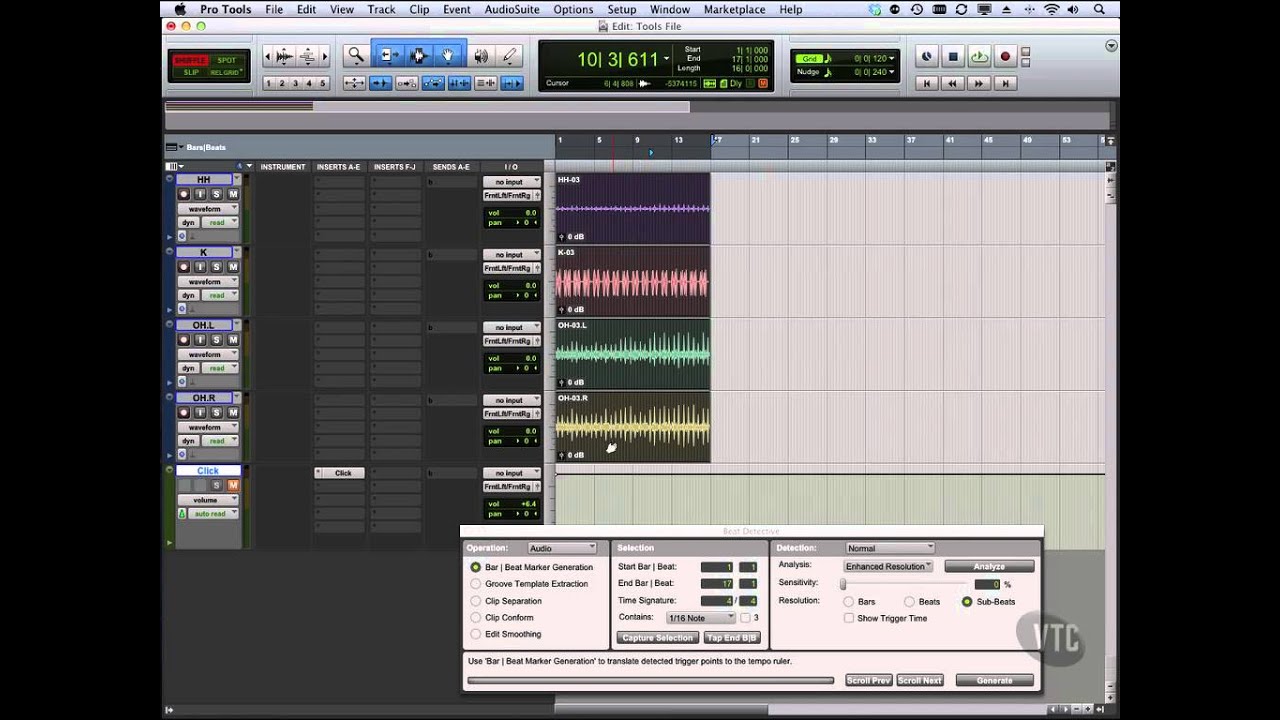Enable Show Trigger Time checkbox

tap(849, 618)
